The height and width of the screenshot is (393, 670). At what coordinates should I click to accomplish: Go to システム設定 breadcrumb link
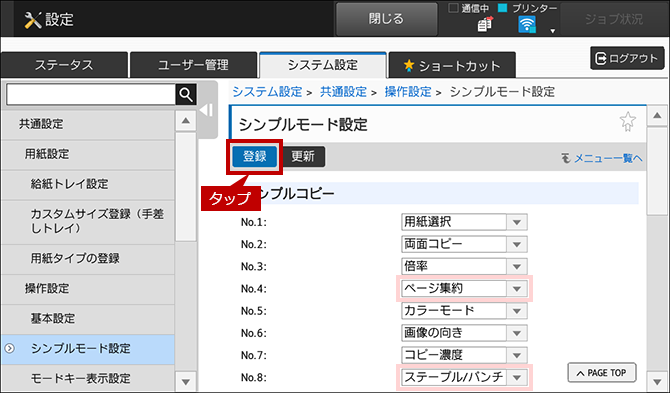(267, 92)
